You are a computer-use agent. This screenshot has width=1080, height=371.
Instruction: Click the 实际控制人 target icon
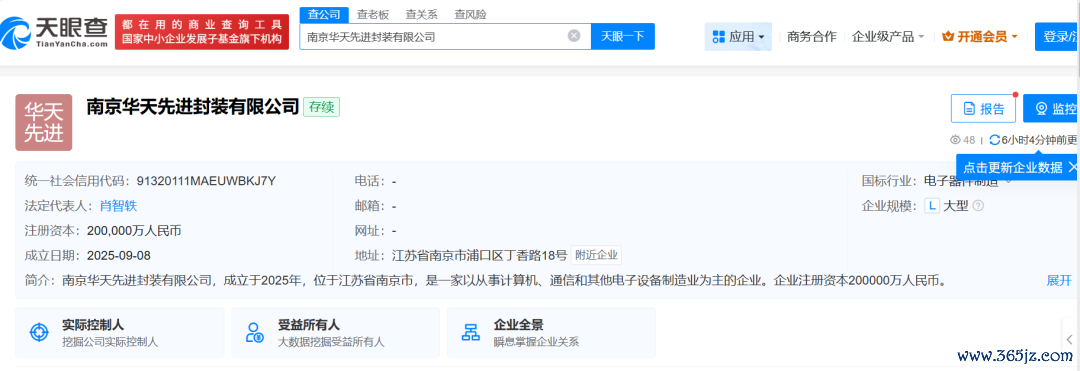tap(39, 332)
